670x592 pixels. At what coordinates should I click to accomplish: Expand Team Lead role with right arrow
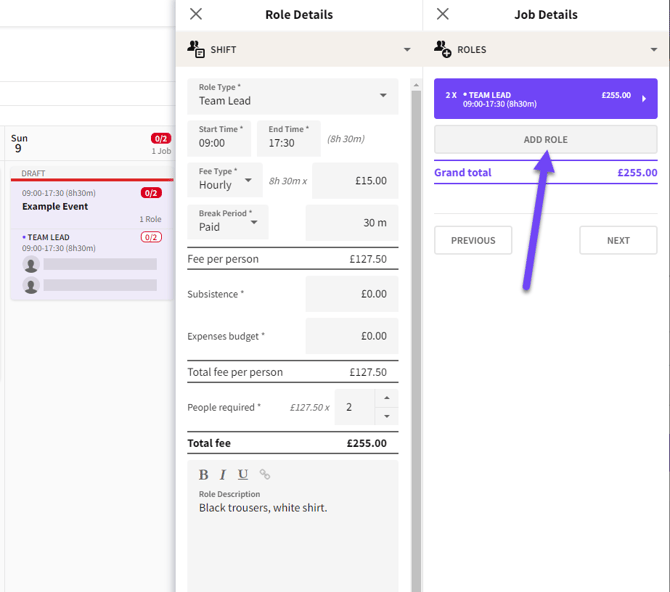(644, 99)
